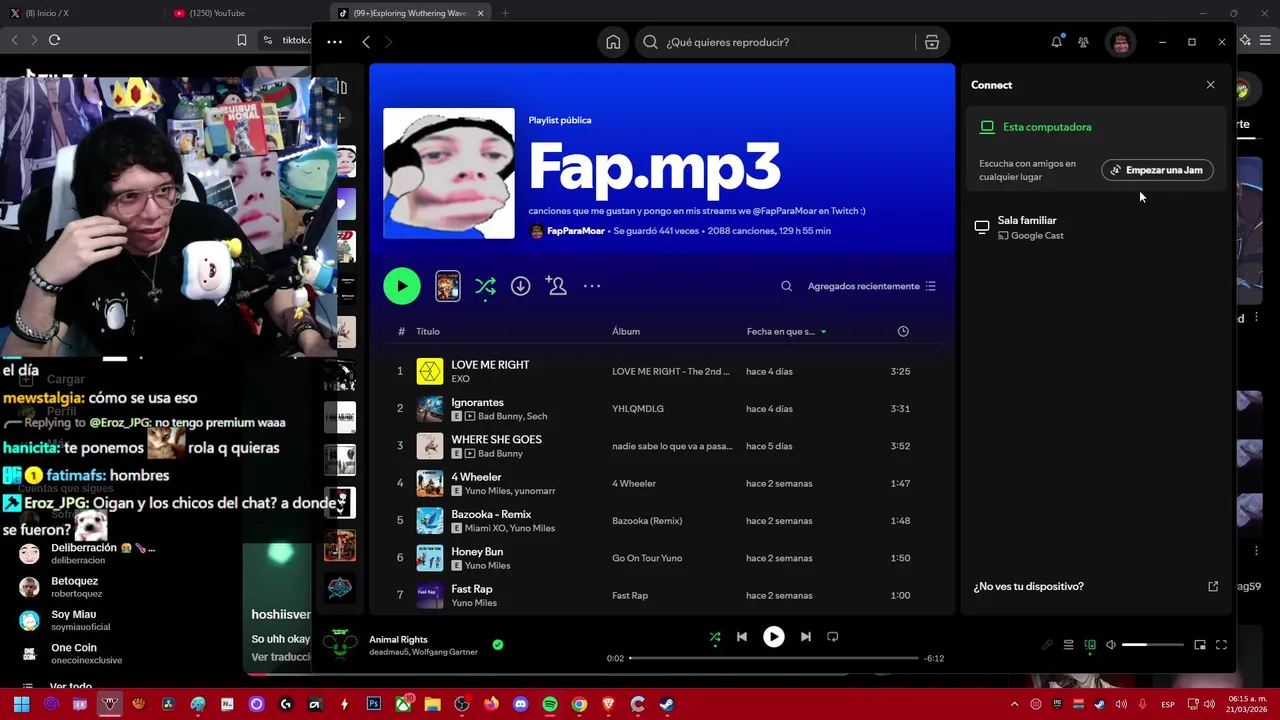Start a Jam with Empezar una Jam

[x=1157, y=170]
